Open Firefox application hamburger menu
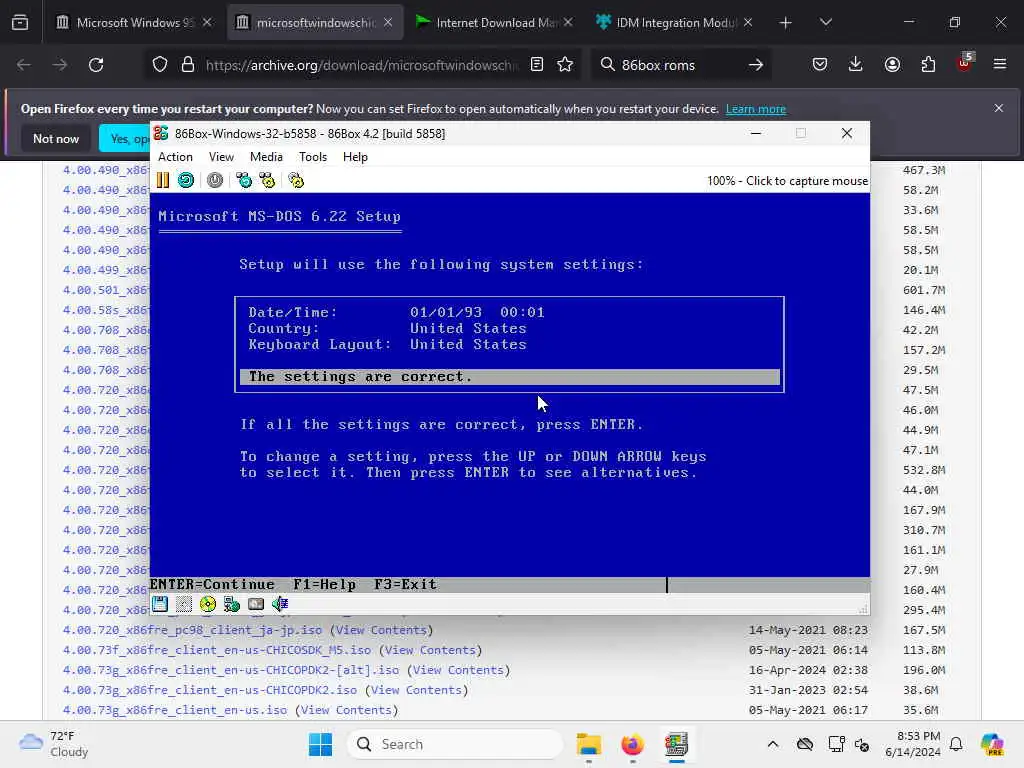Image resolution: width=1024 pixels, height=768 pixels. [x=1000, y=65]
